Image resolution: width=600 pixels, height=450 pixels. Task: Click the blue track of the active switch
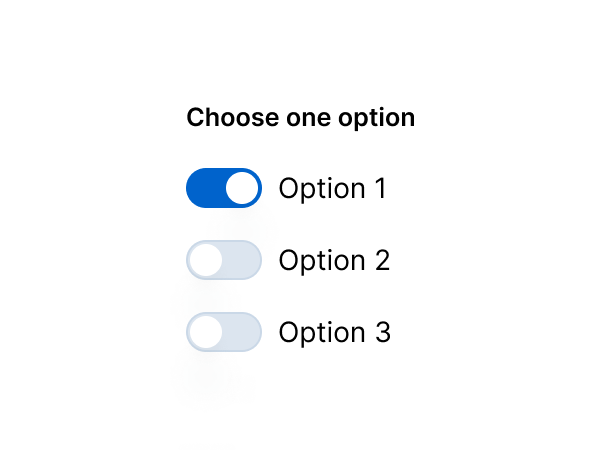(204, 188)
